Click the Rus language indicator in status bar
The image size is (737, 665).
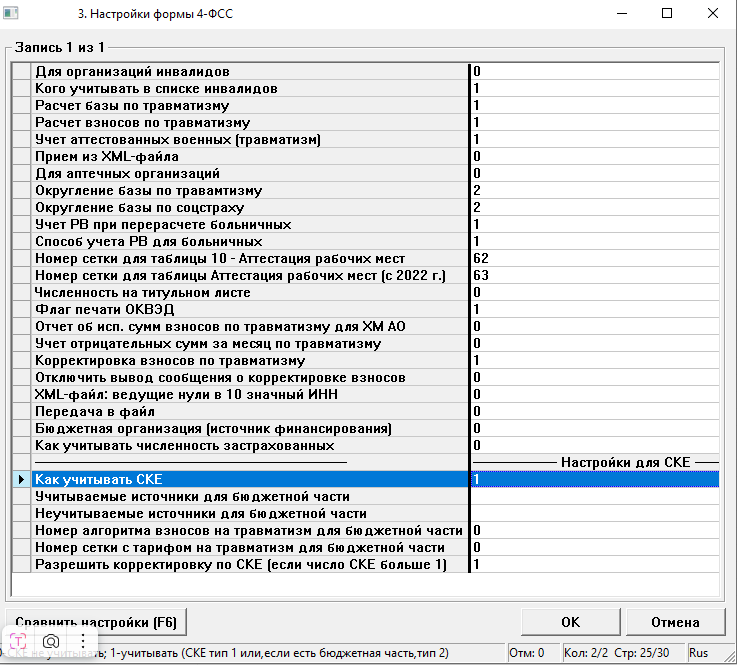point(698,653)
